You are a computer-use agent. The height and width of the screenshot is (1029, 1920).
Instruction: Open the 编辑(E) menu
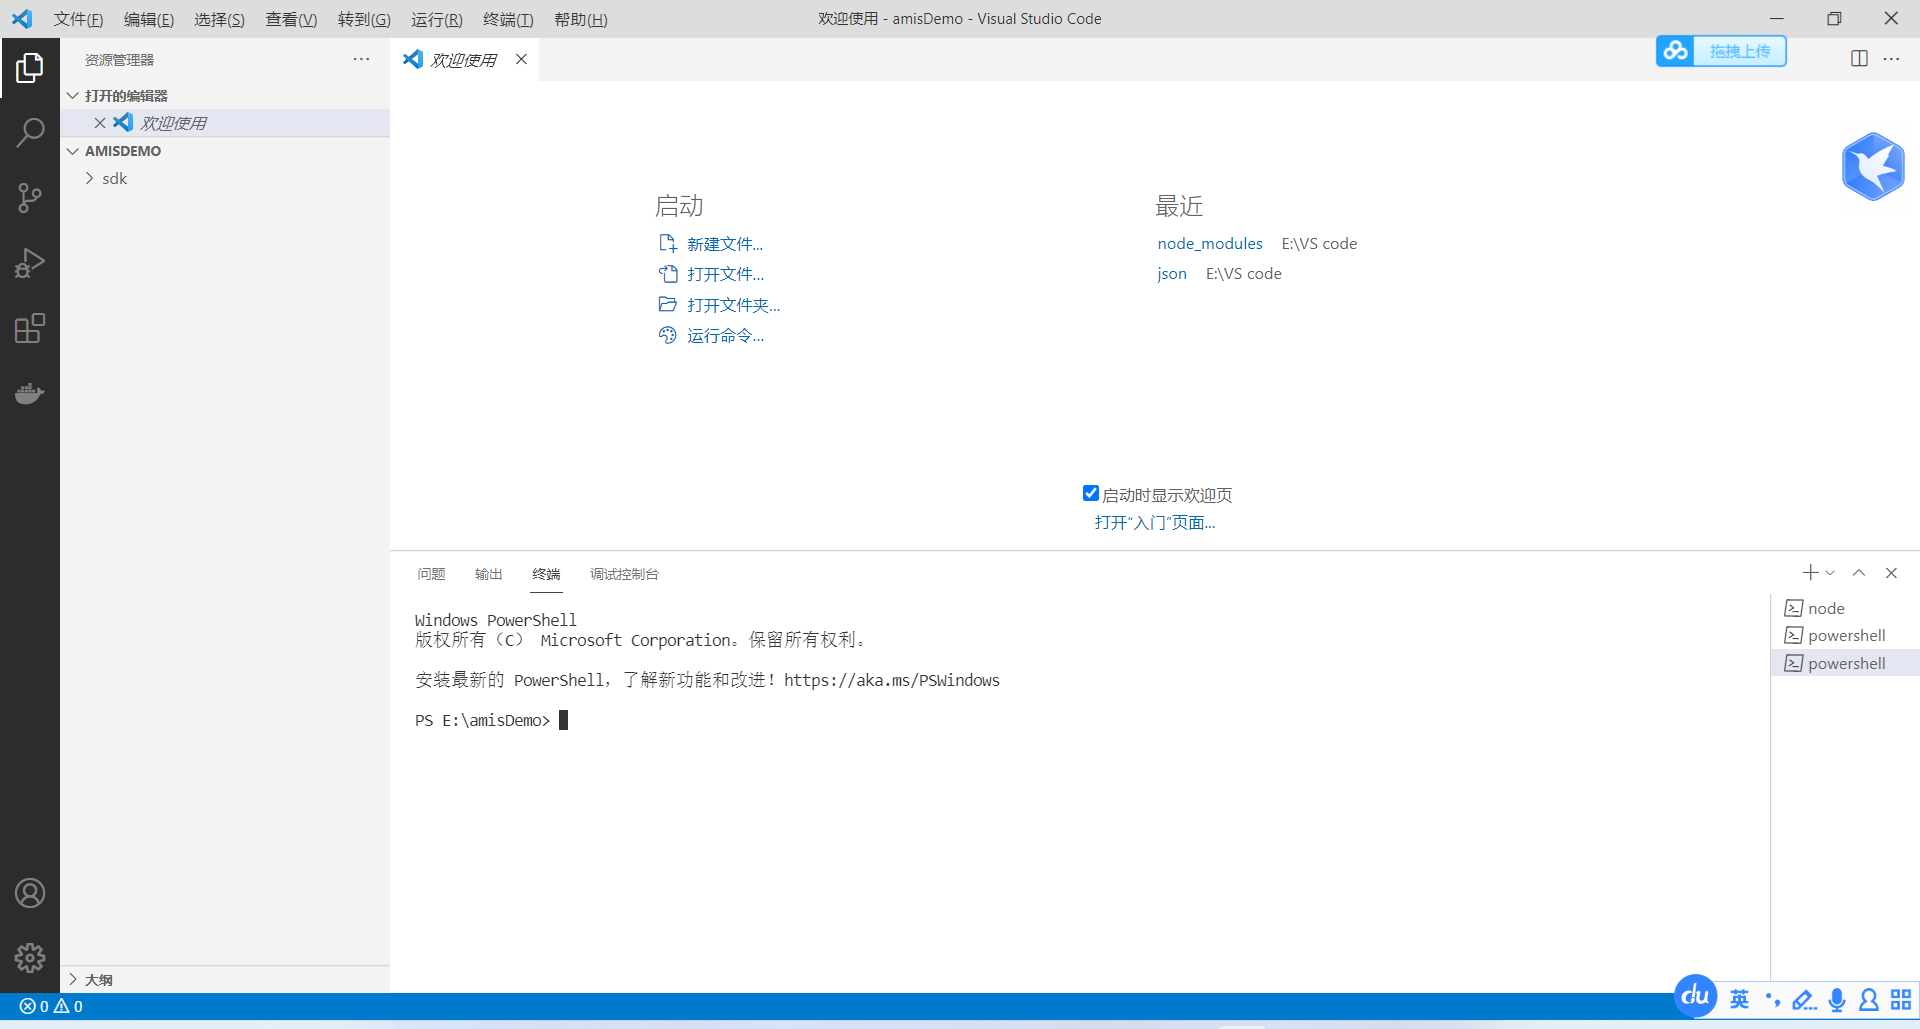[148, 19]
